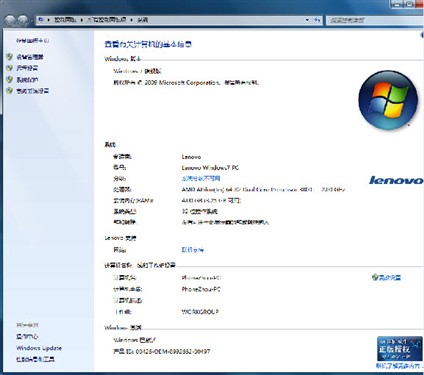The image size is (424, 375).
Task: Select the last System breadcrumb segment
Action: pyautogui.click(x=143, y=20)
